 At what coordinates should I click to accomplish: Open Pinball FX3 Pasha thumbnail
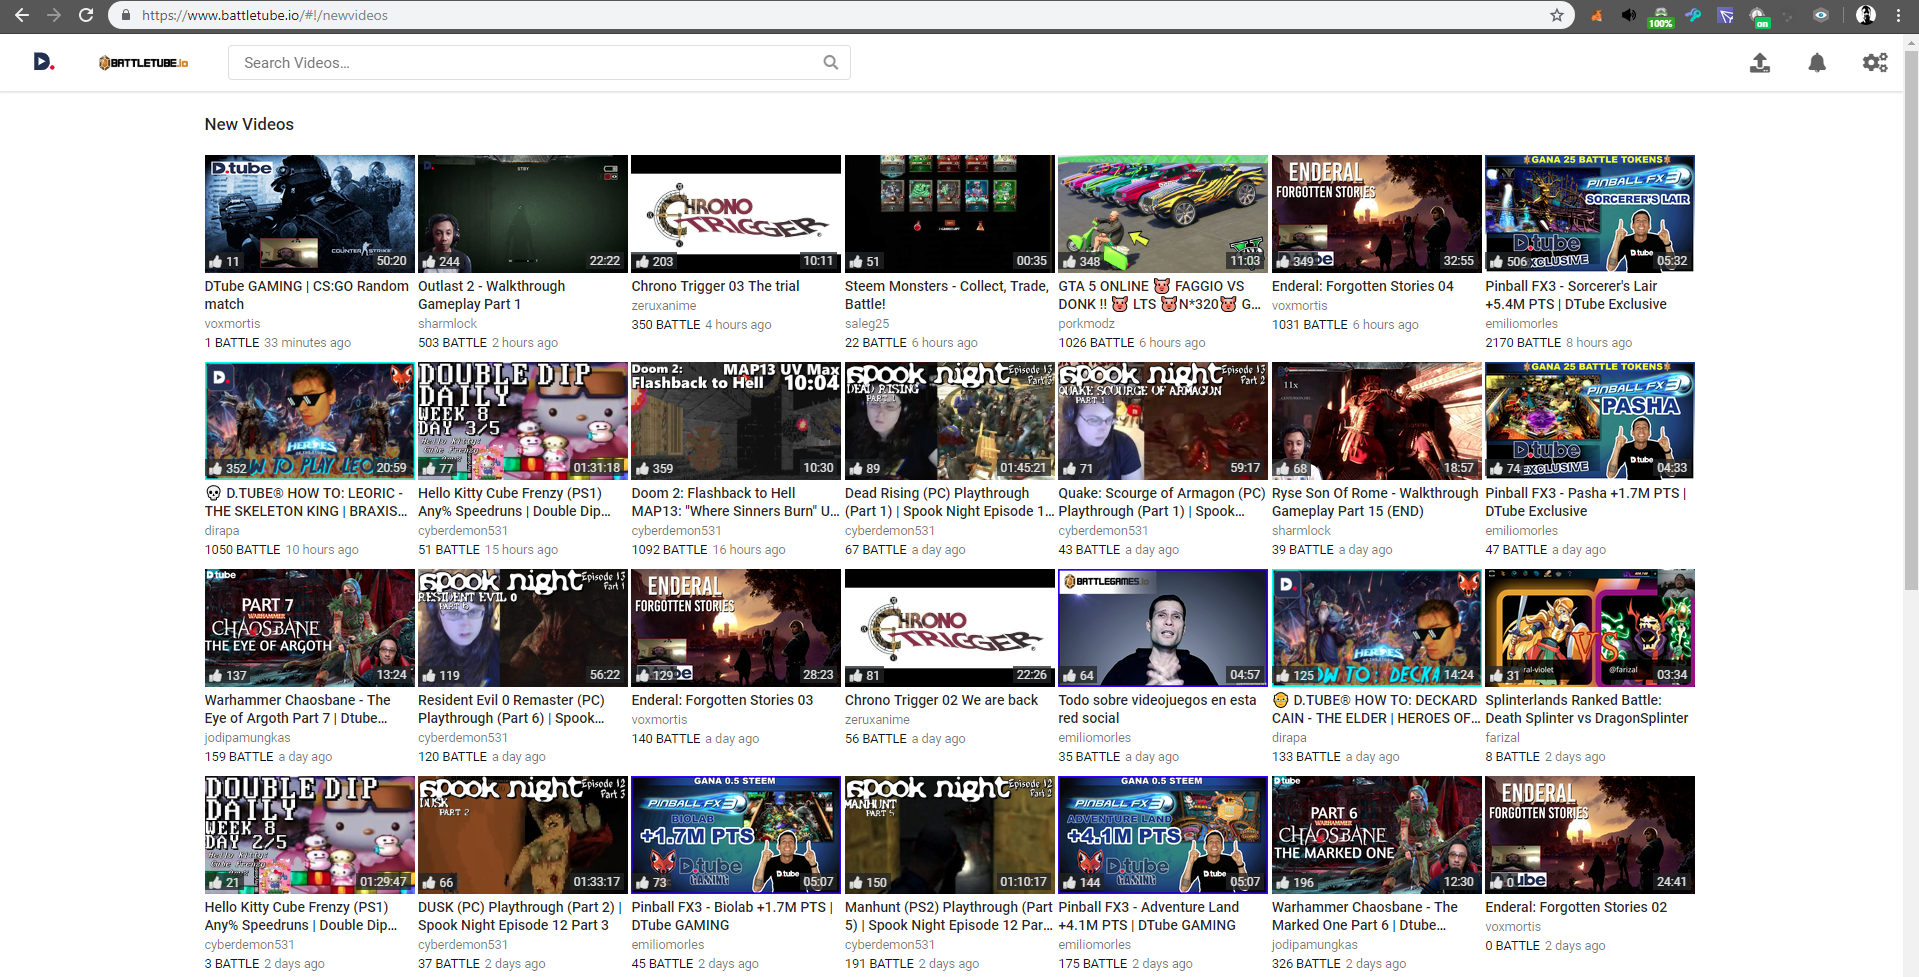pos(1590,421)
